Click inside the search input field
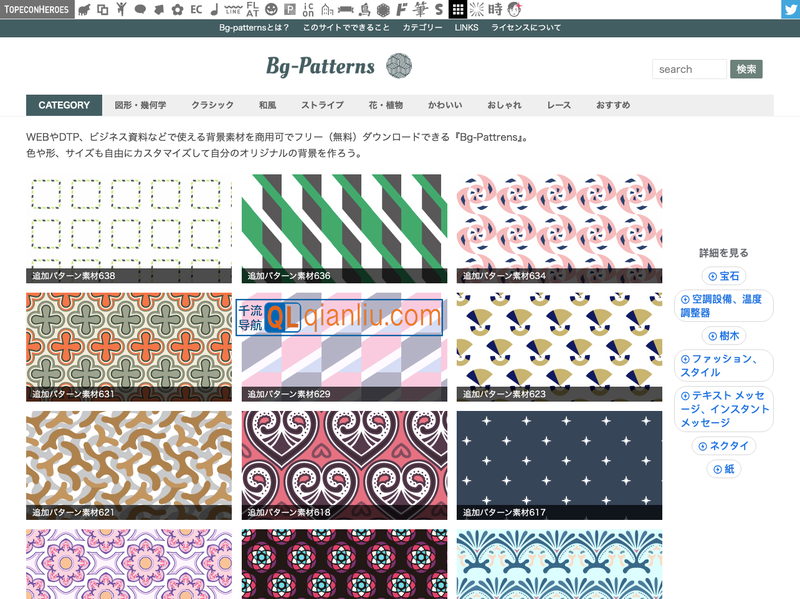Image resolution: width=800 pixels, height=599 pixels. point(688,69)
